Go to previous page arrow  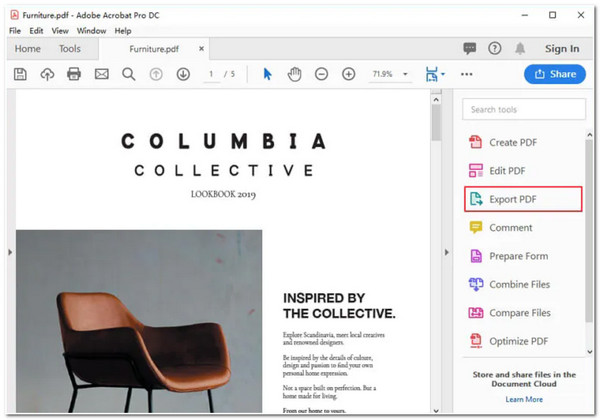[x=156, y=74]
